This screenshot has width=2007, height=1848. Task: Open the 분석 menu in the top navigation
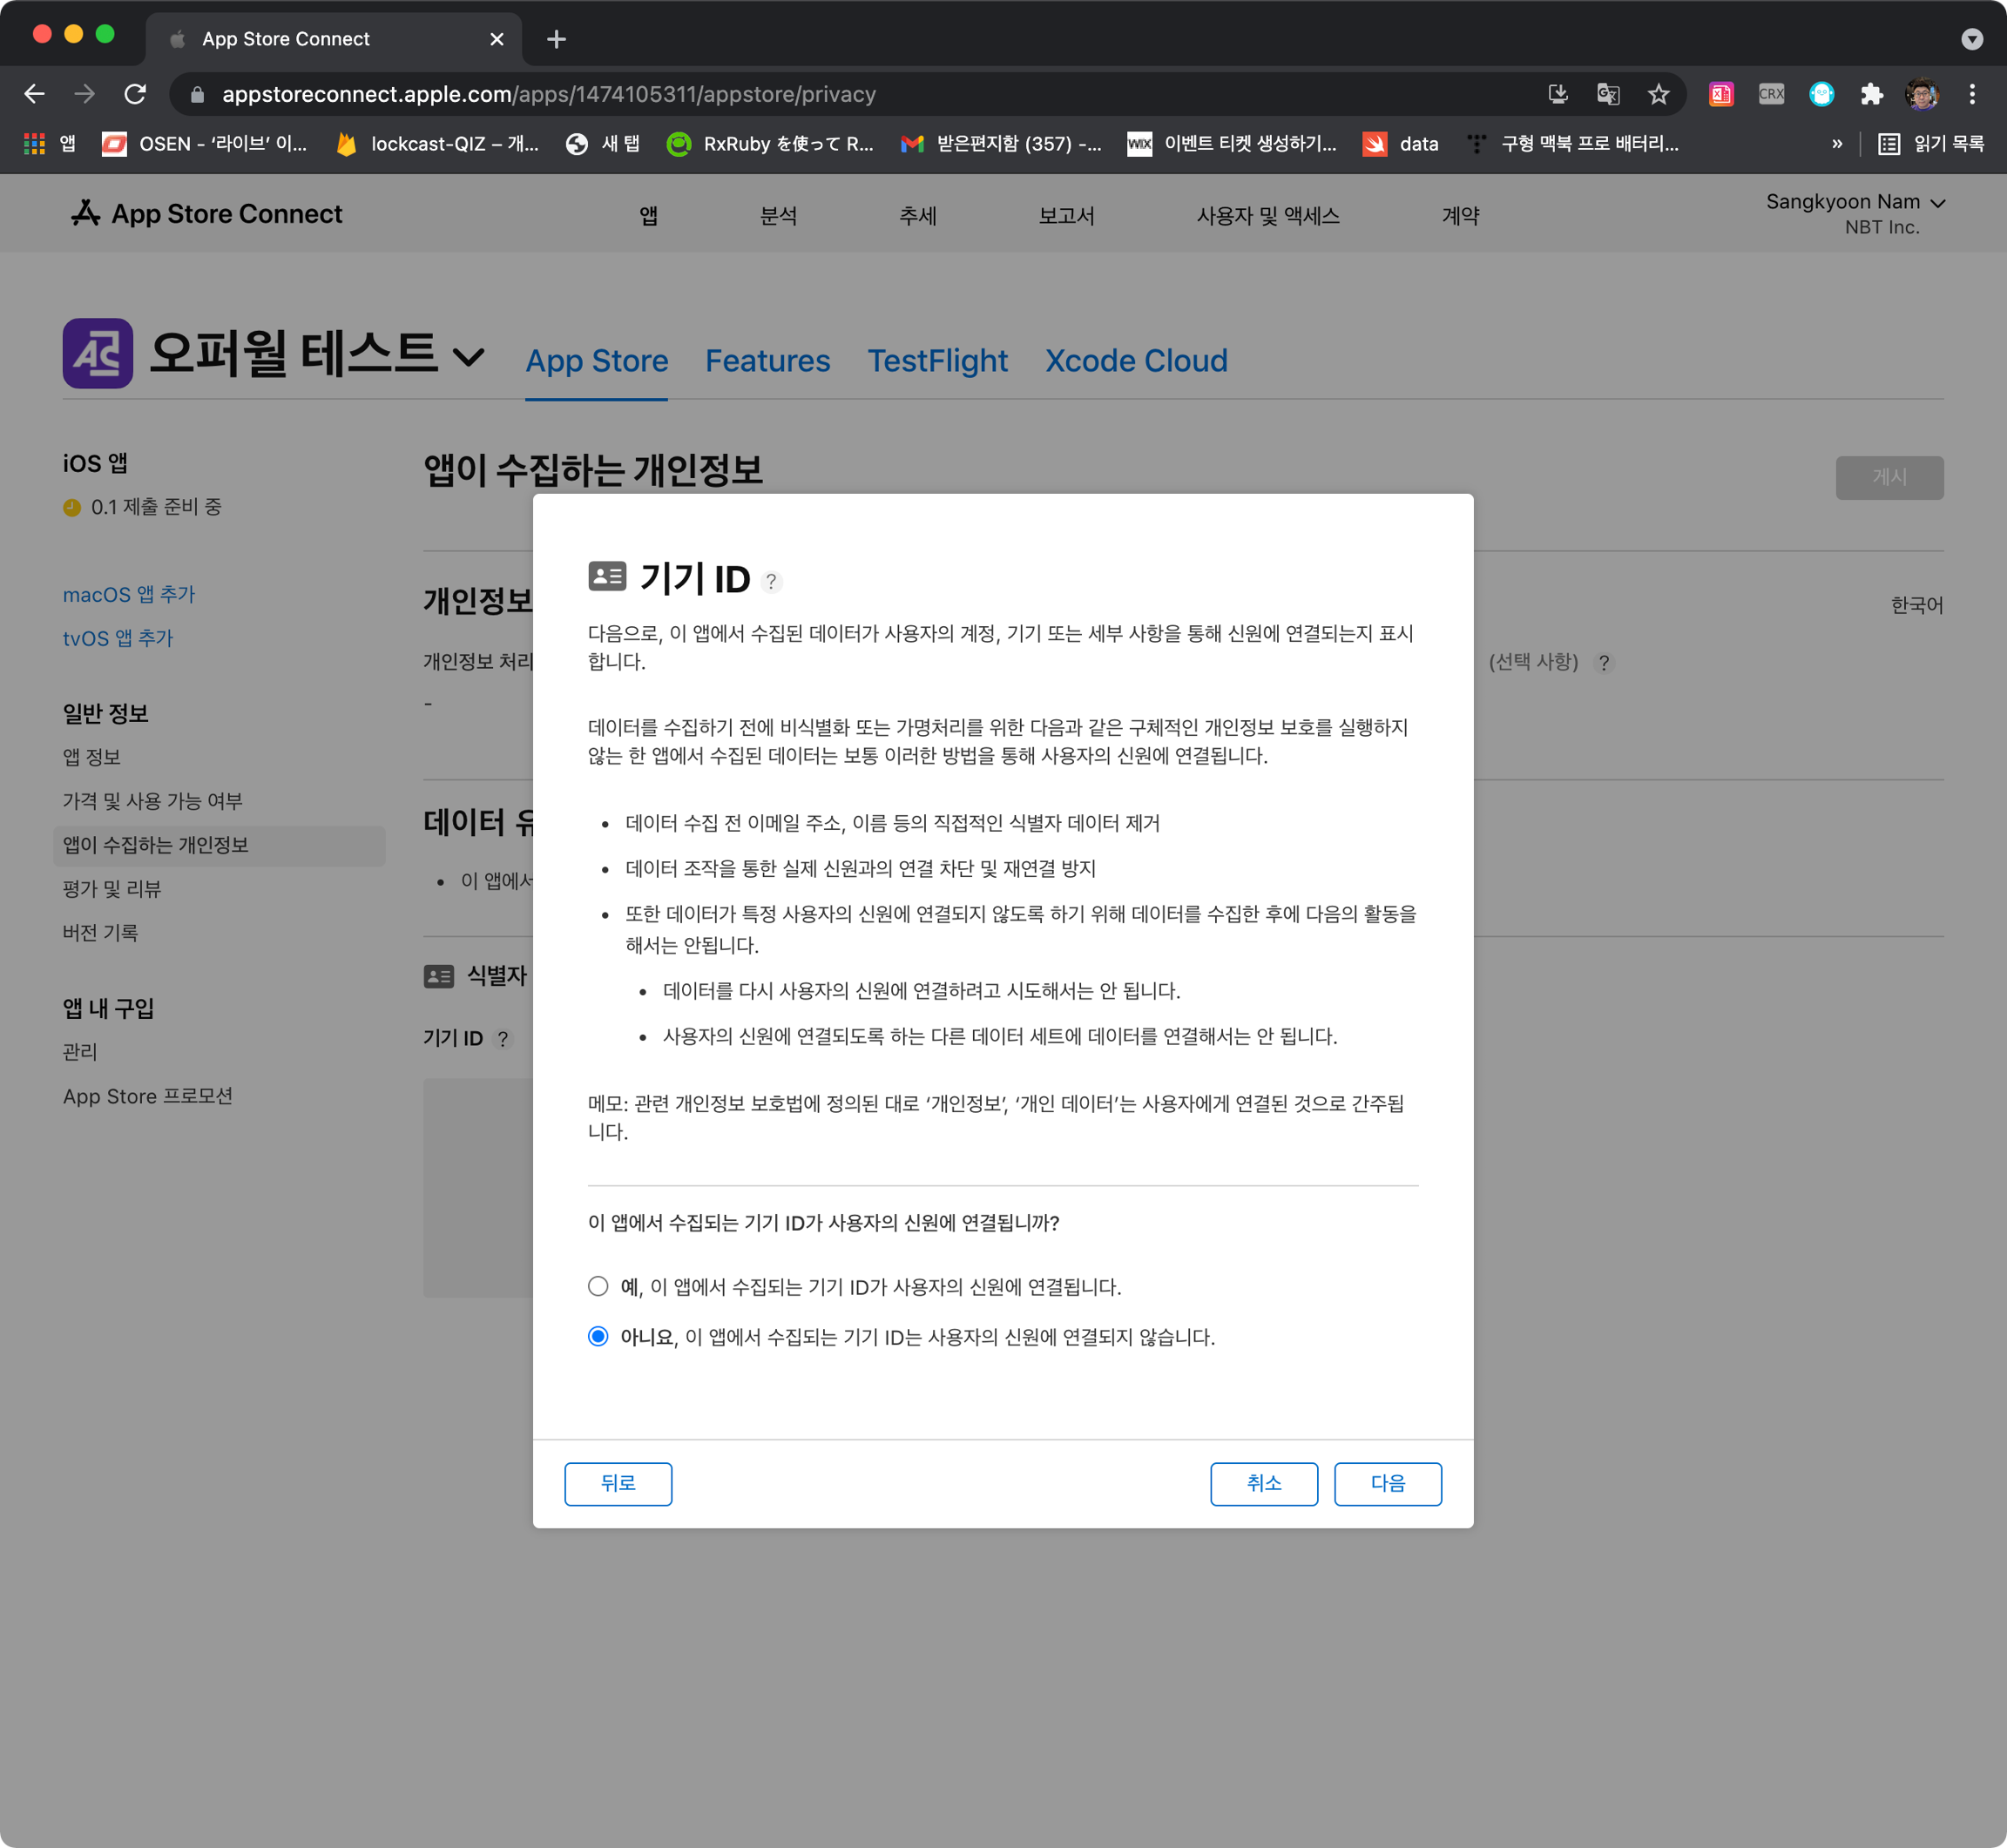click(778, 216)
